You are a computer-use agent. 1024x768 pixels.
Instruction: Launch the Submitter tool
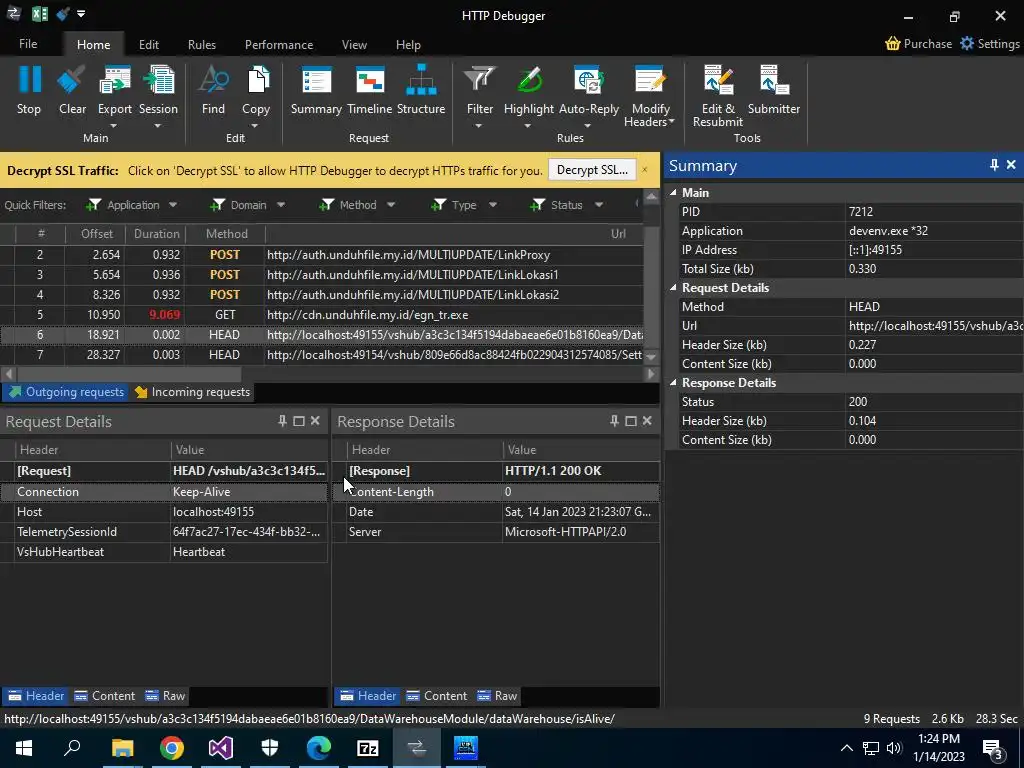pos(774,80)
